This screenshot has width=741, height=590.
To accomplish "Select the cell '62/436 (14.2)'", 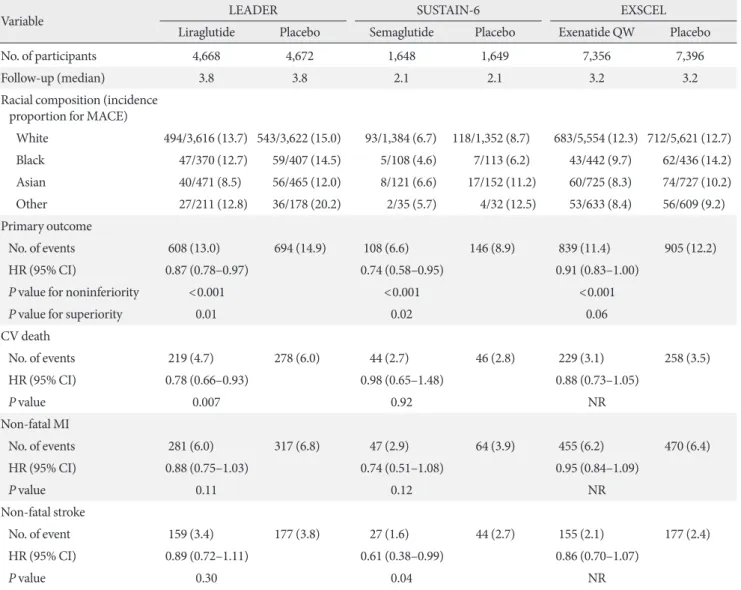I will coord(697,160).
